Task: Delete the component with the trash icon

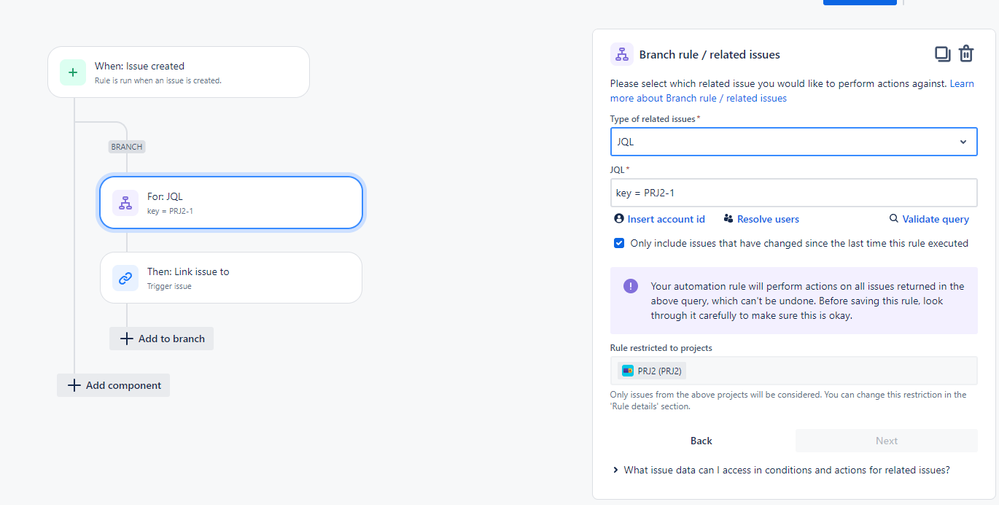Action: (966, 54)
